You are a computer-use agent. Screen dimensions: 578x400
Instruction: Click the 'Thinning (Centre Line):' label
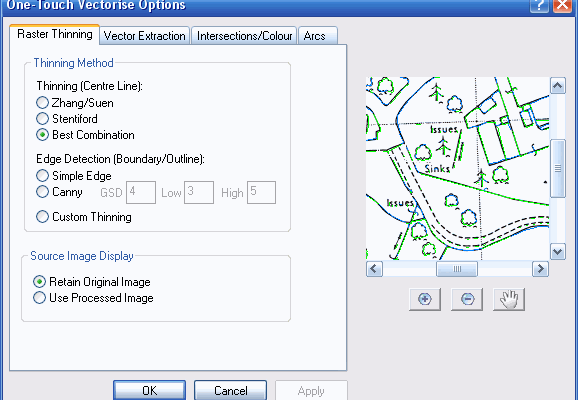pos(89,86)
